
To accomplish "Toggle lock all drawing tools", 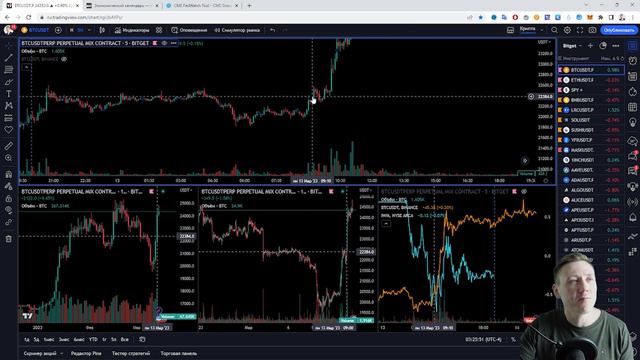I will tap(9, 198).
